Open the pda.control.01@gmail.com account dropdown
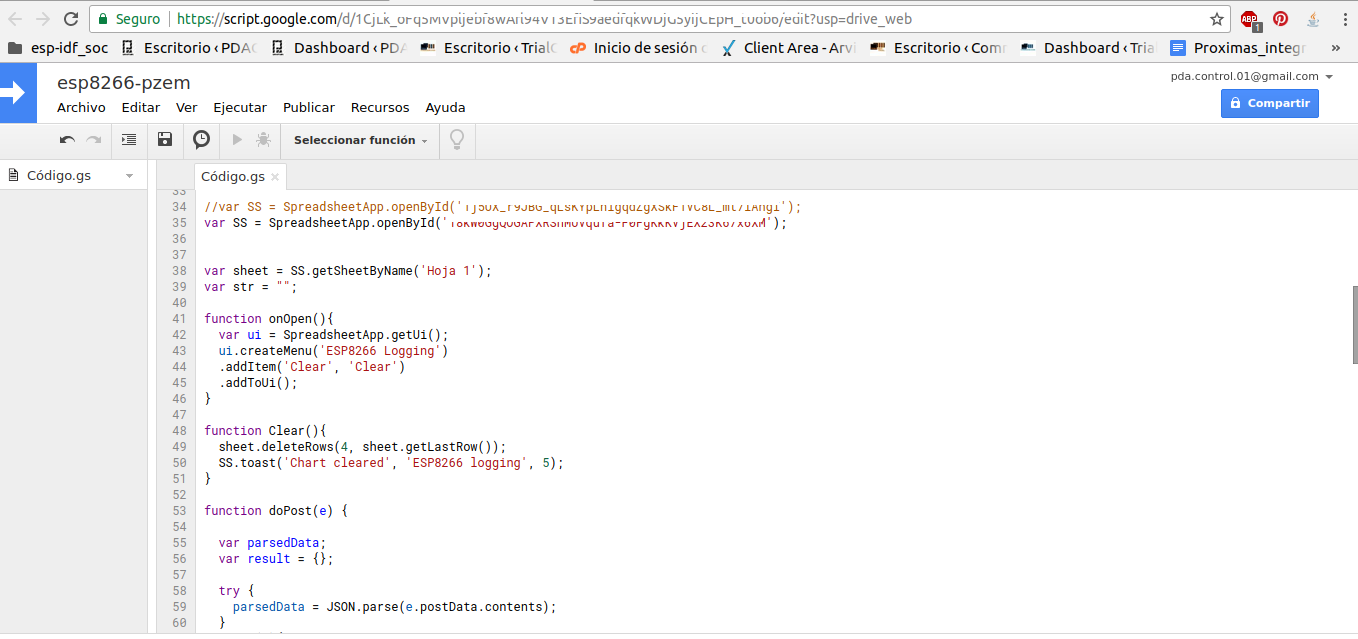Viewport: 1358px width, 639px height. click(1252, 76)
